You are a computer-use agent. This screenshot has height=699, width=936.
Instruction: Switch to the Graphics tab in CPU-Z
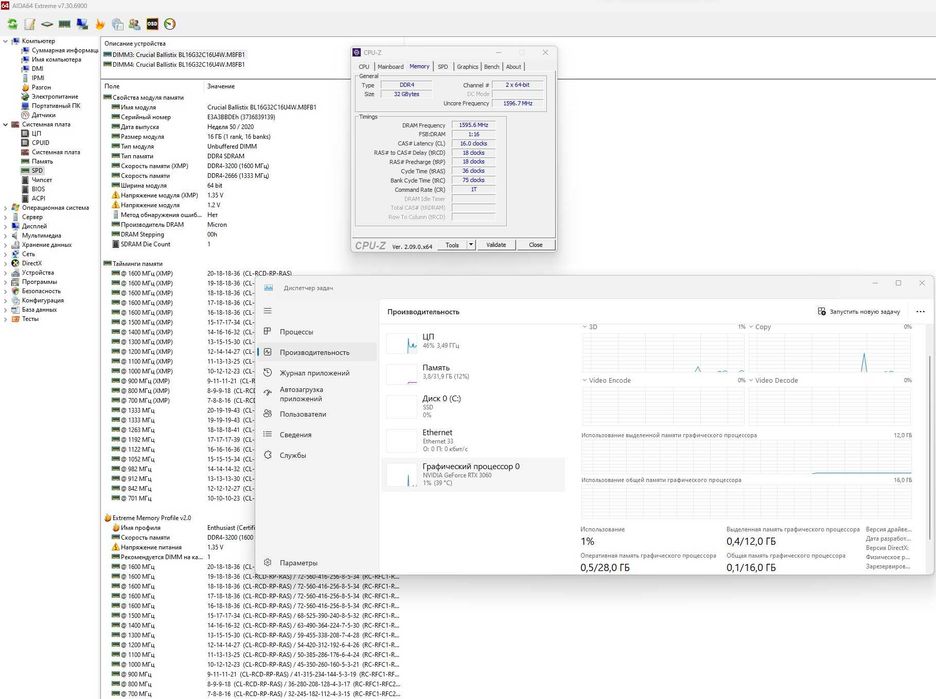(x=467, y=66)
